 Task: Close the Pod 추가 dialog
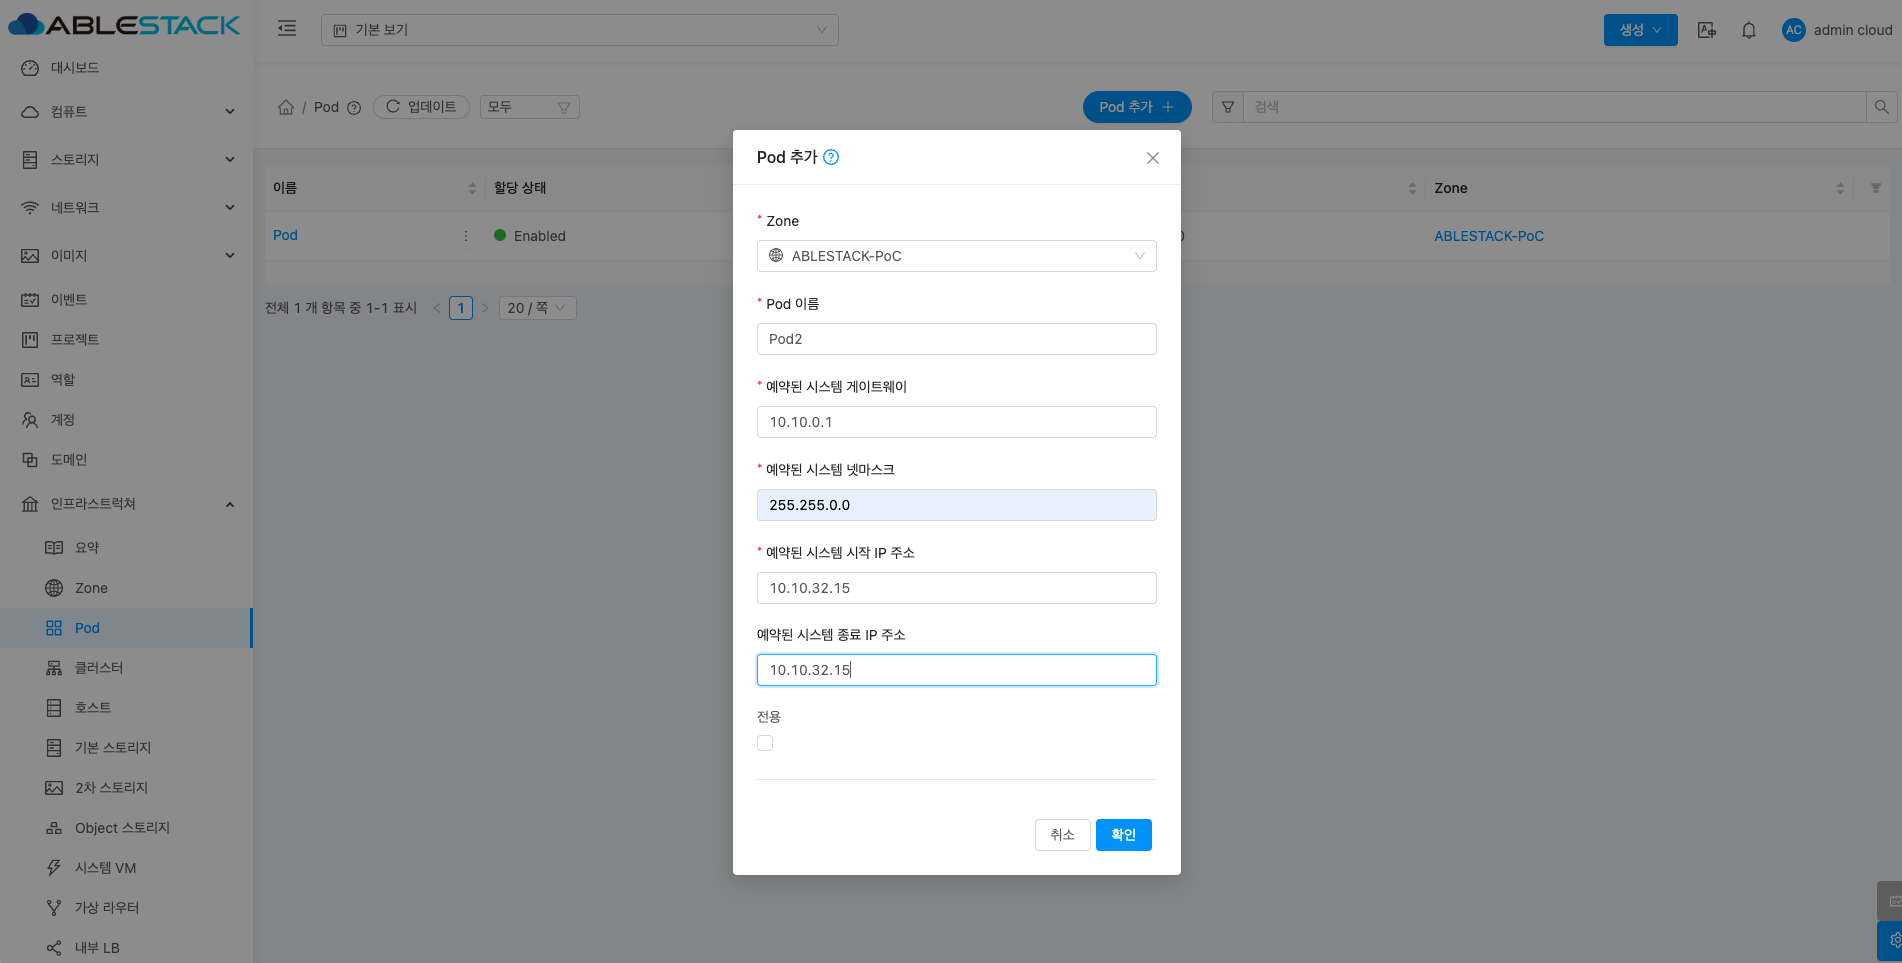coord(1153,158)
